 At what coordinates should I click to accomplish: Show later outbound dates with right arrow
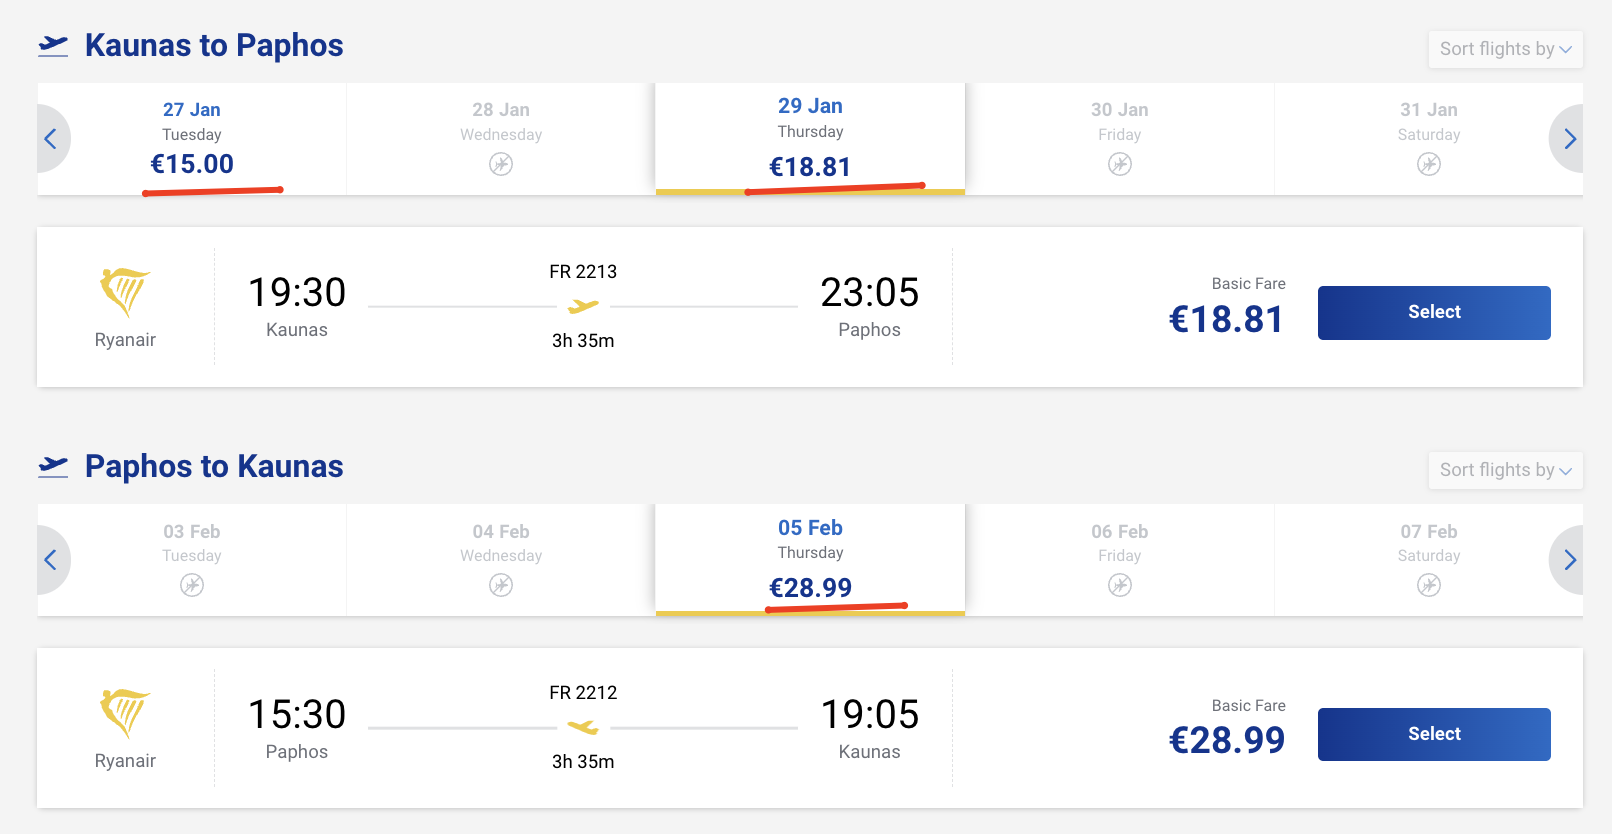tap(1569, 139)
